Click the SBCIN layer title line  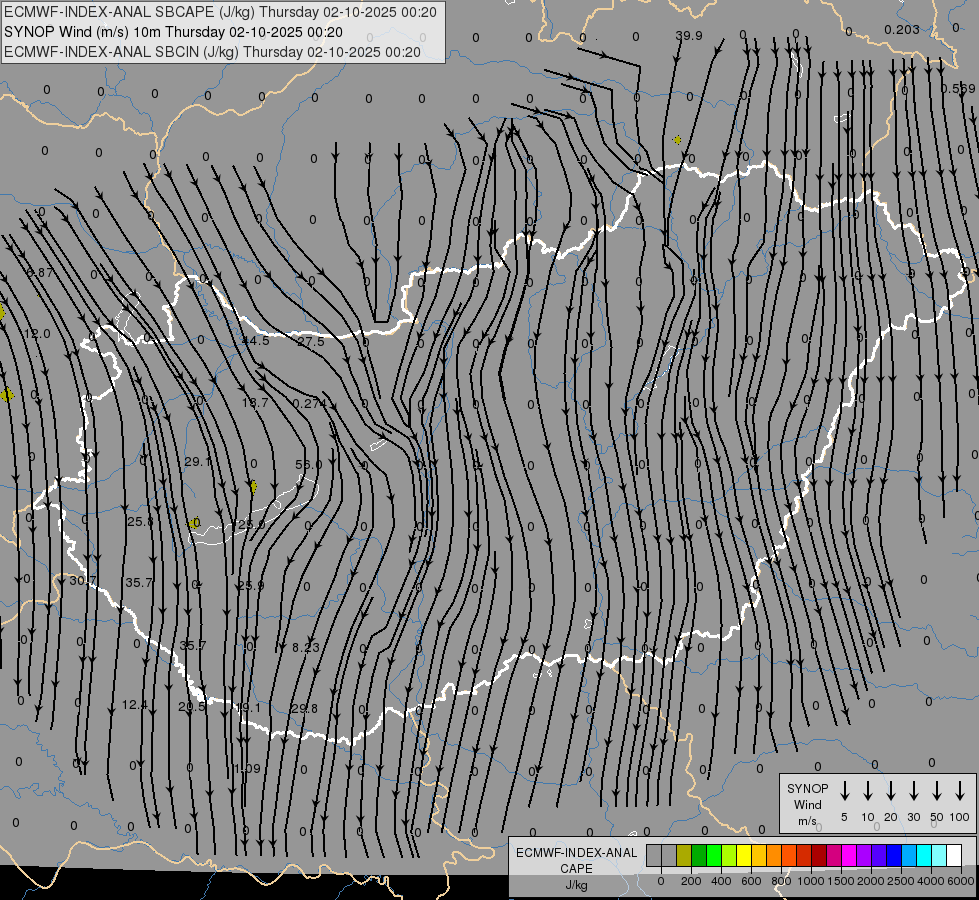[212, 52]
